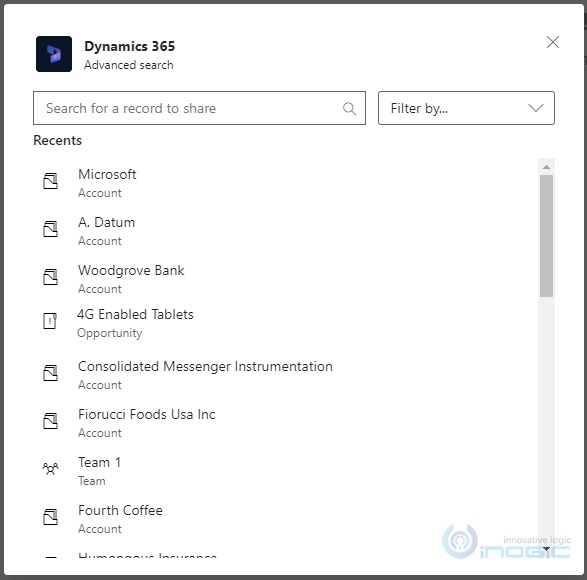Click the icon beside Consolidated Messenger Instrumentation

tap(50, 373)
